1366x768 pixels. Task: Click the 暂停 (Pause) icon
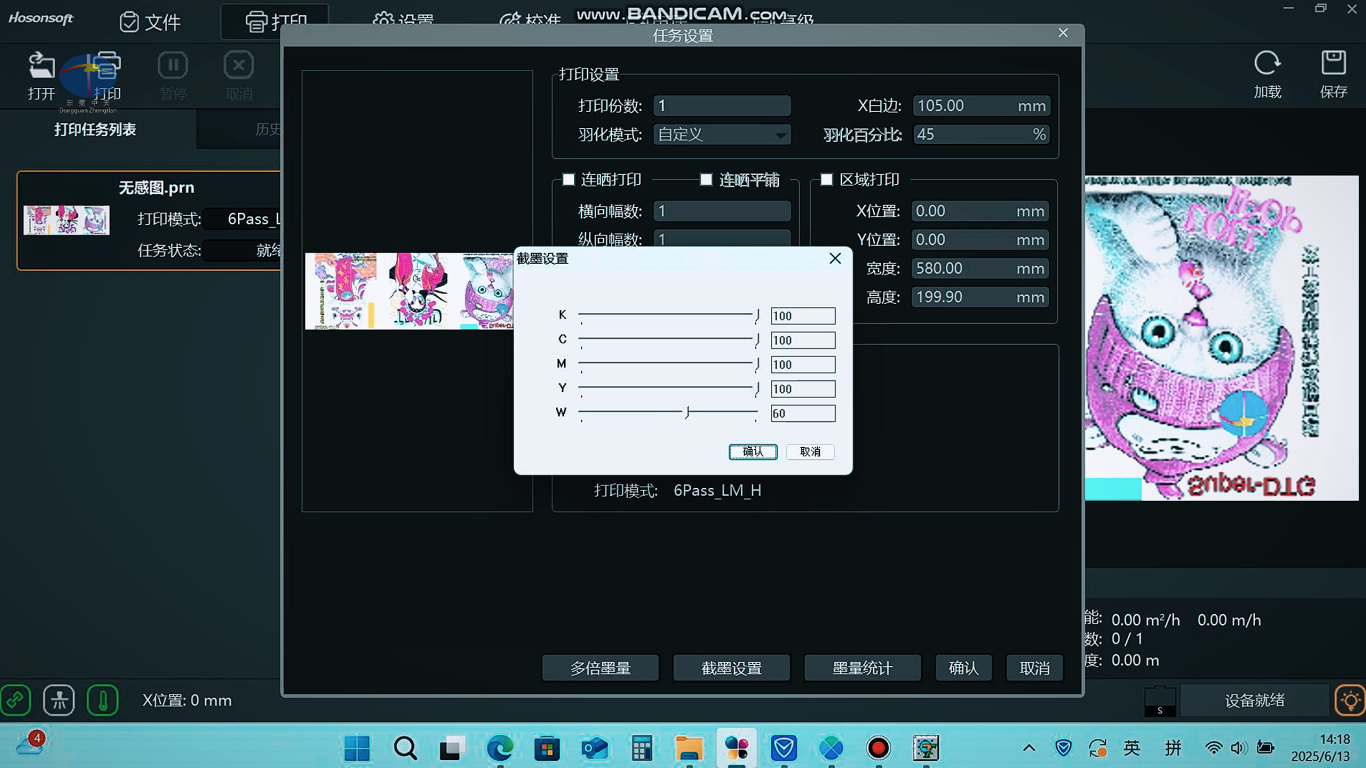(x=173, y=66)
